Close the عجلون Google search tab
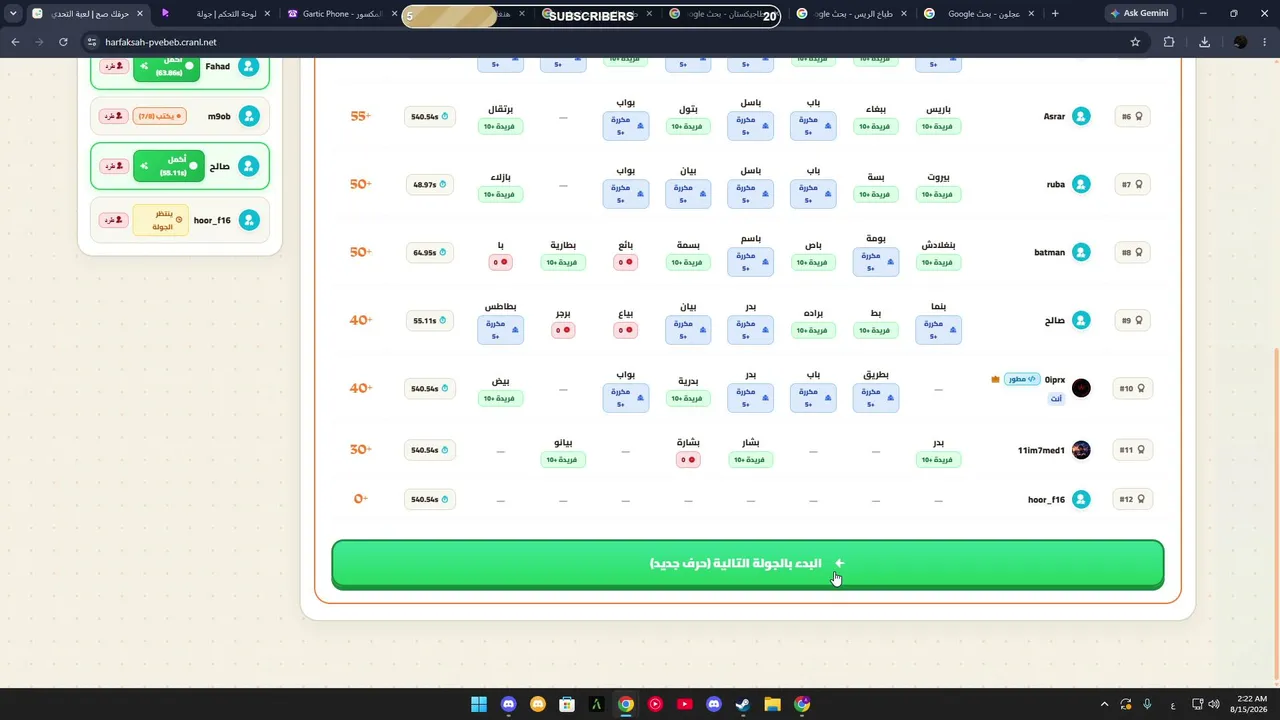This screenshot has height=720, width=1280. (1030, 14)
